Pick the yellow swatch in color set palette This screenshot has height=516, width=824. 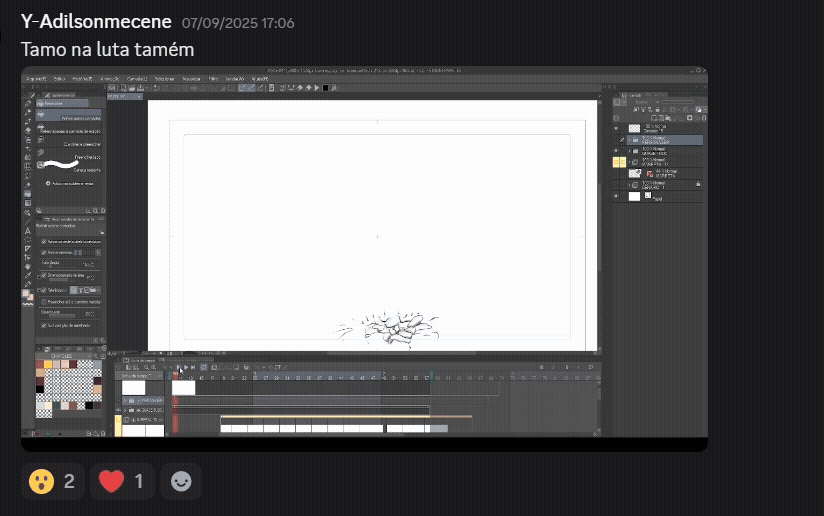click(48, 365)
